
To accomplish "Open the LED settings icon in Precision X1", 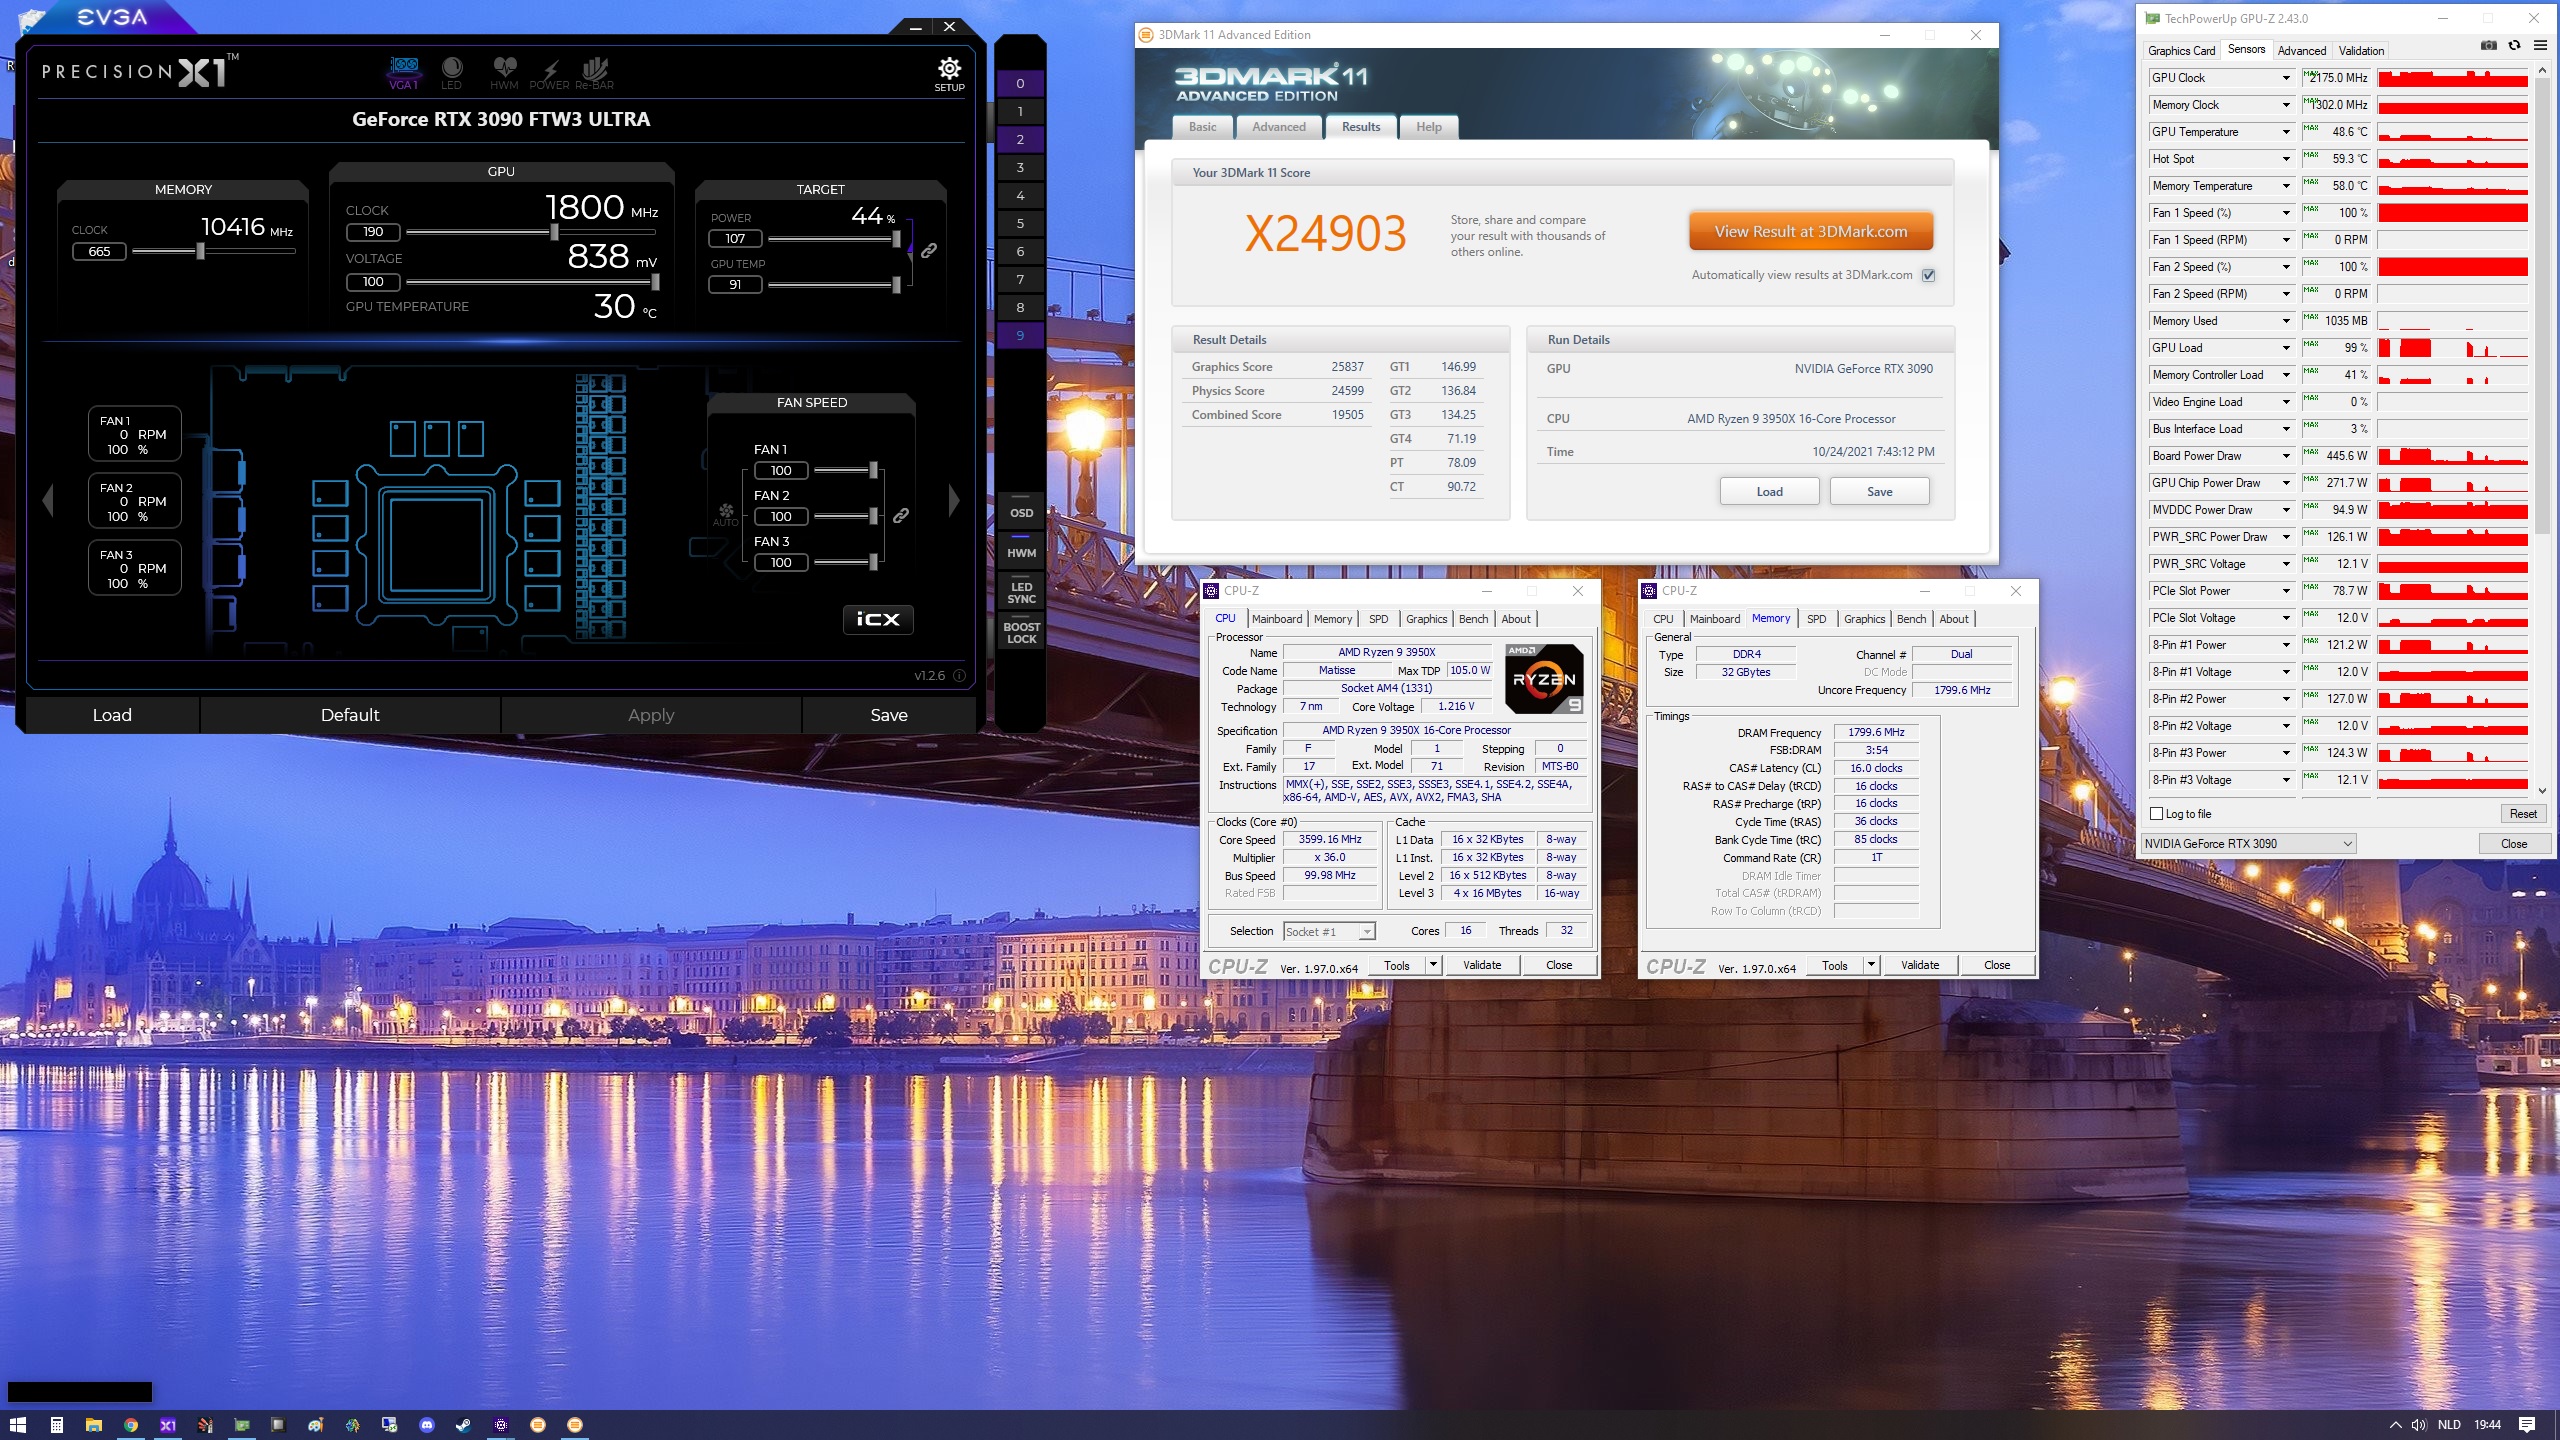I will pos(452,72).
